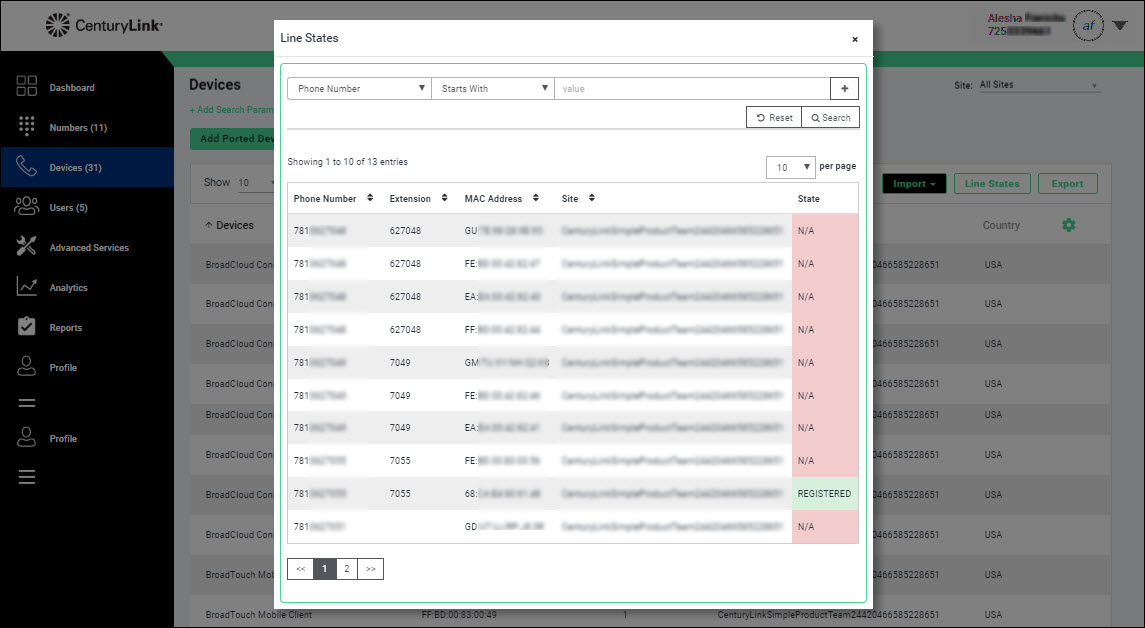1145x628 pixels.
Task: Open Advanced Services tools page
Action: (88, 248)
